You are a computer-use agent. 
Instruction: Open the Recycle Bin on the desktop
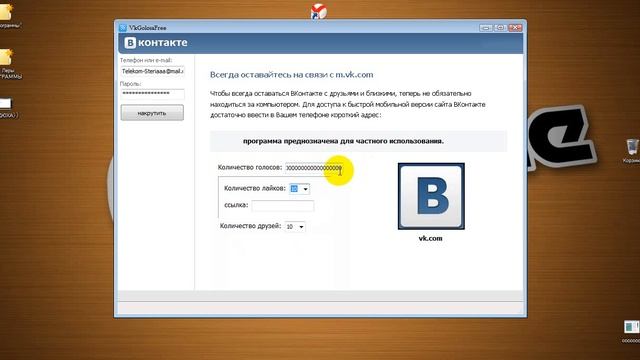(x=632, y=148)
